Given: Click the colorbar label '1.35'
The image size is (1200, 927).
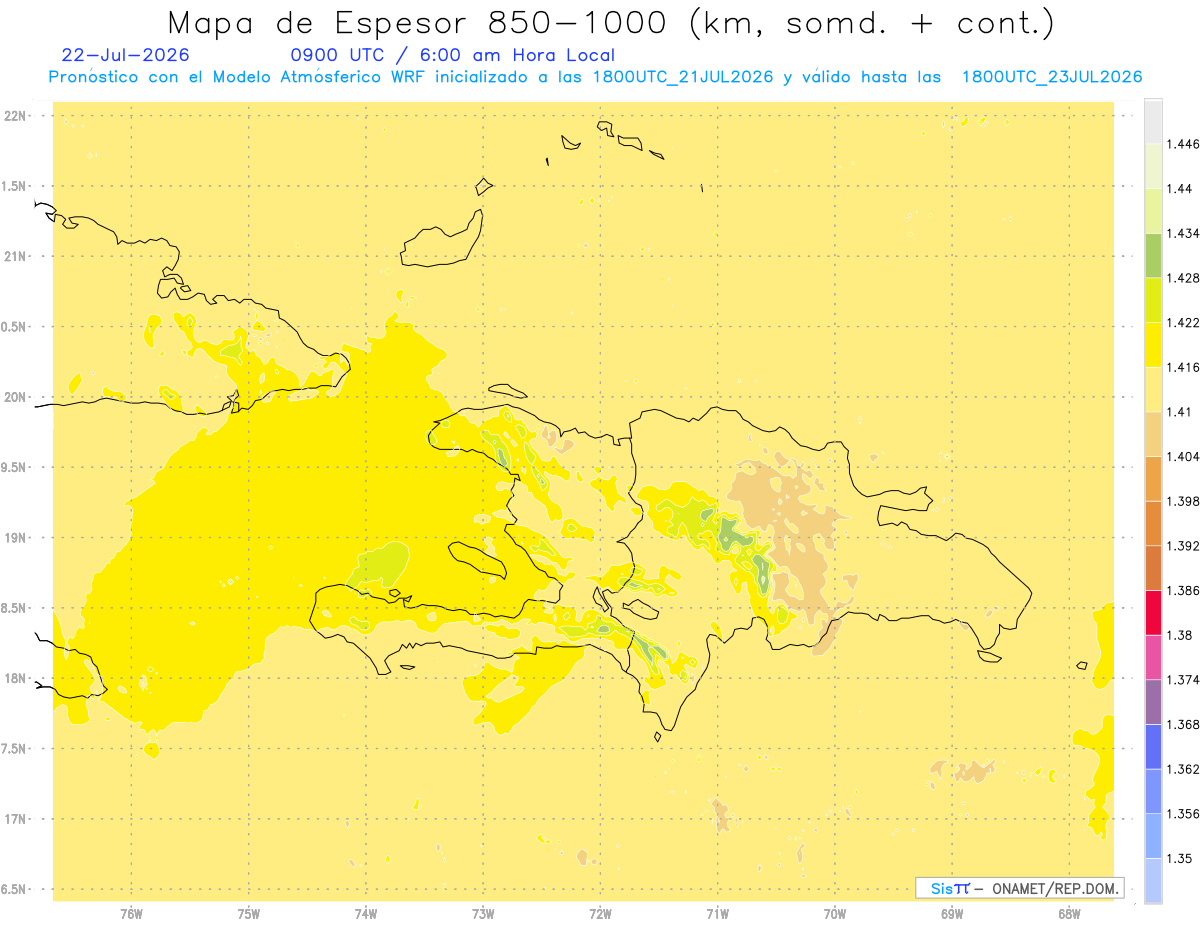Looking at the screenshot, I should point(1179,858).
